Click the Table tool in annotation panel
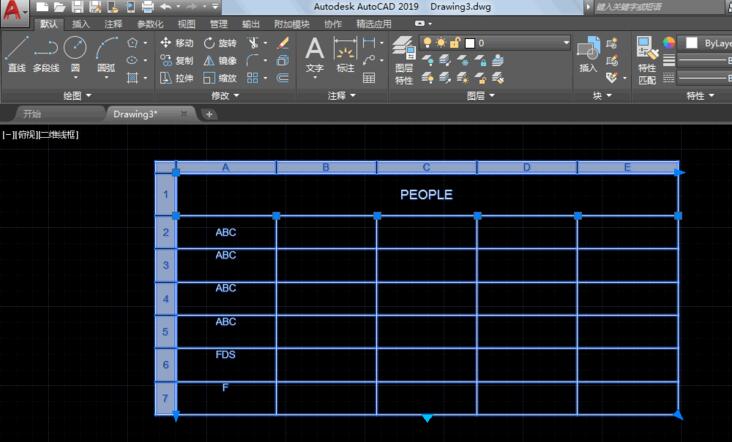 pos(369,78)
